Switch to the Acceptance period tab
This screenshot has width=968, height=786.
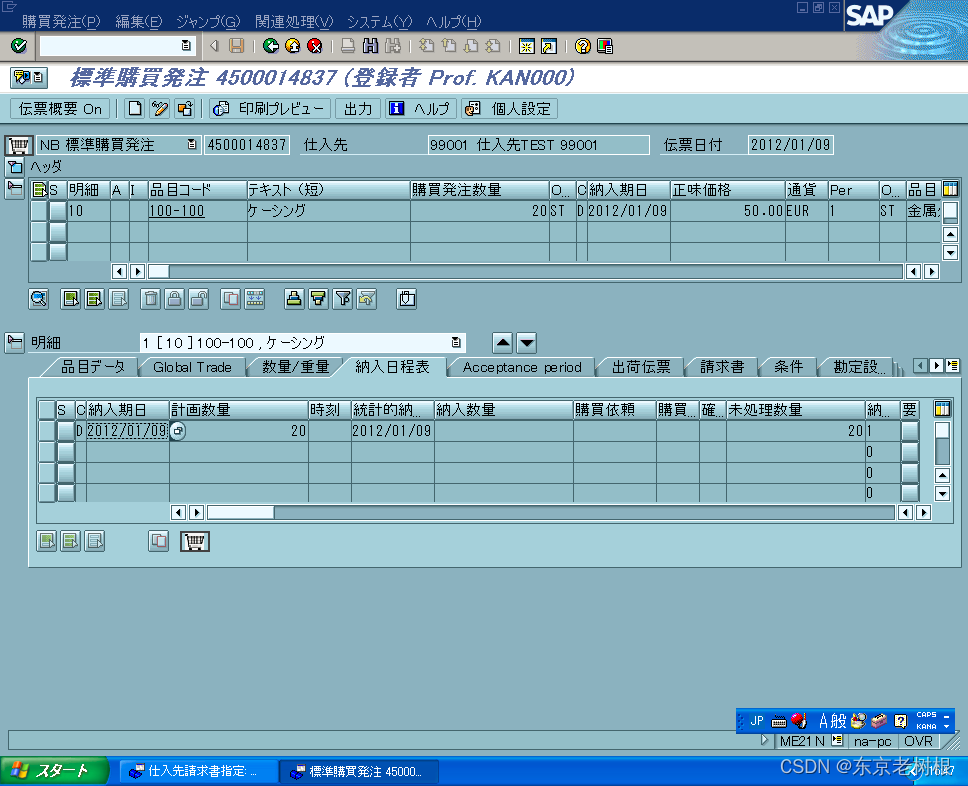coord(522,367)
